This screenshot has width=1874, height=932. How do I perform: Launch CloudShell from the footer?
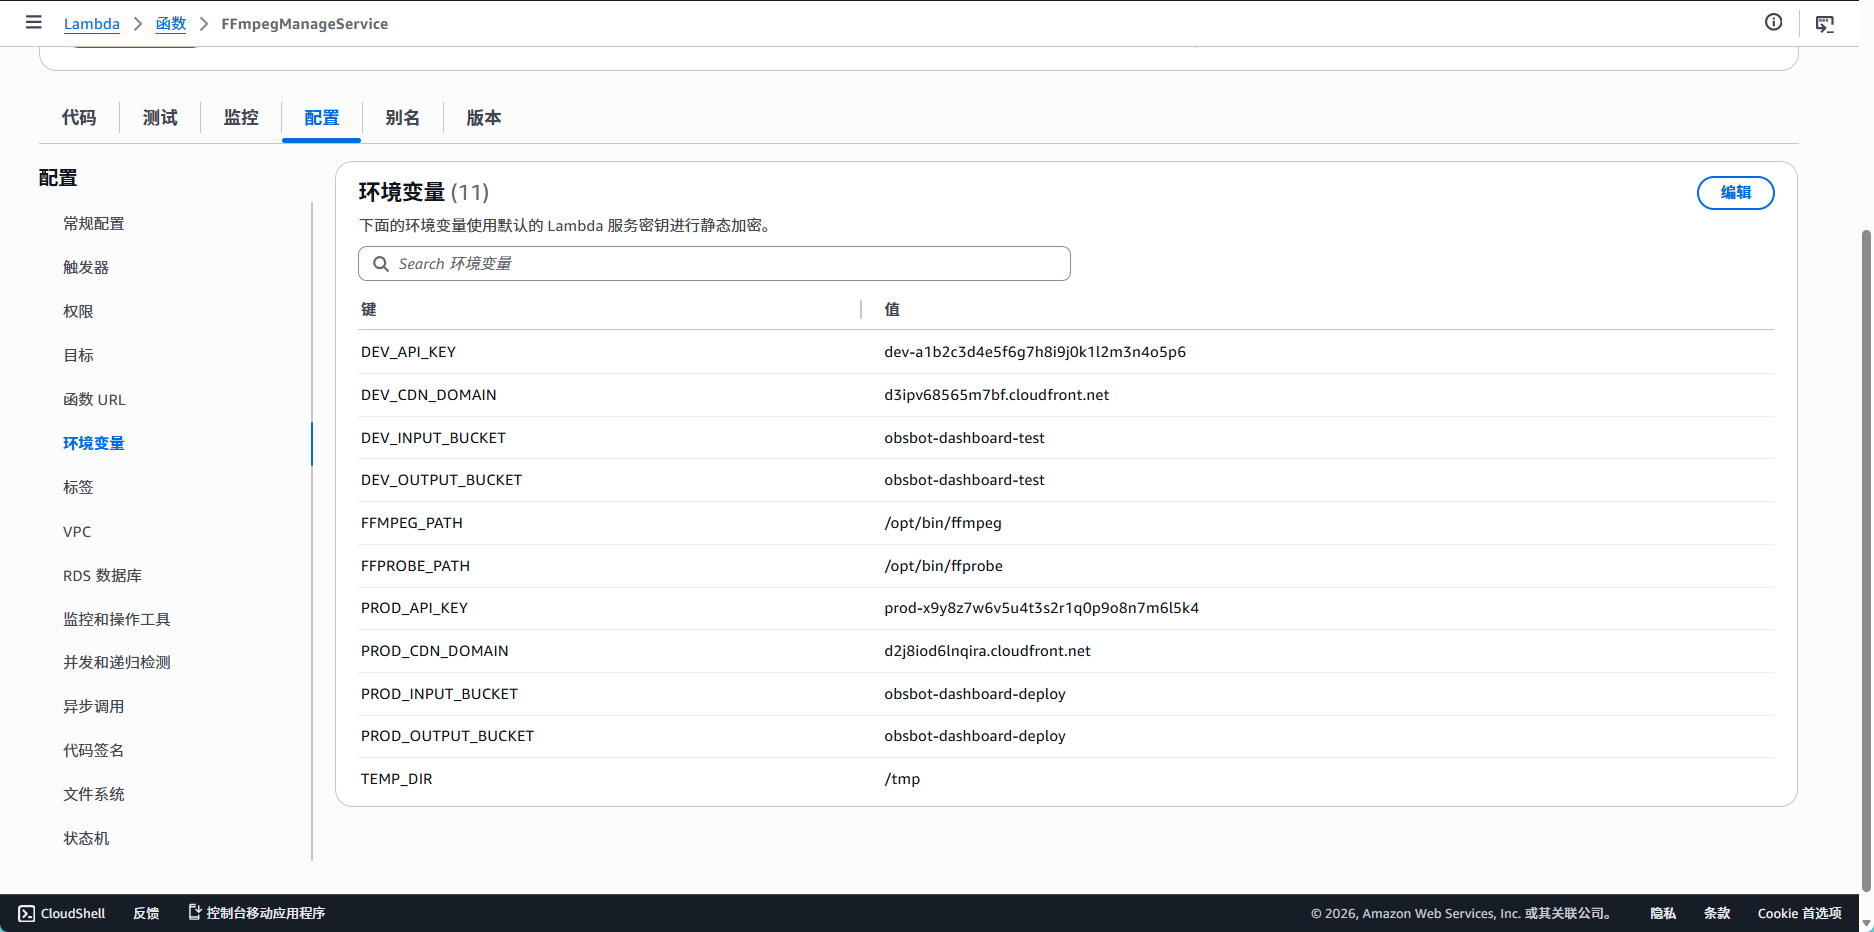(62, 913)
